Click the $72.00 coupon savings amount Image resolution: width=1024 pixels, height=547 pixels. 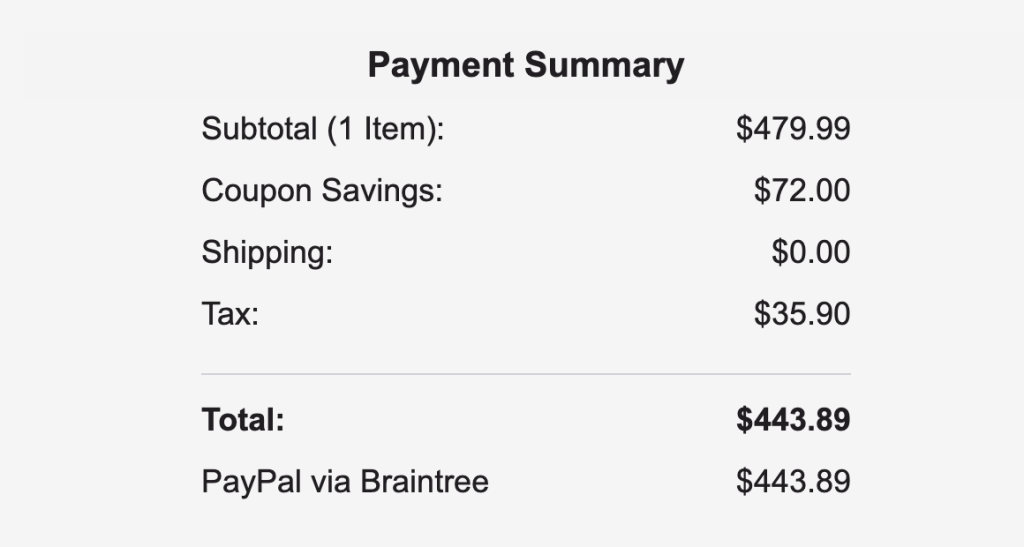point(802,190)
